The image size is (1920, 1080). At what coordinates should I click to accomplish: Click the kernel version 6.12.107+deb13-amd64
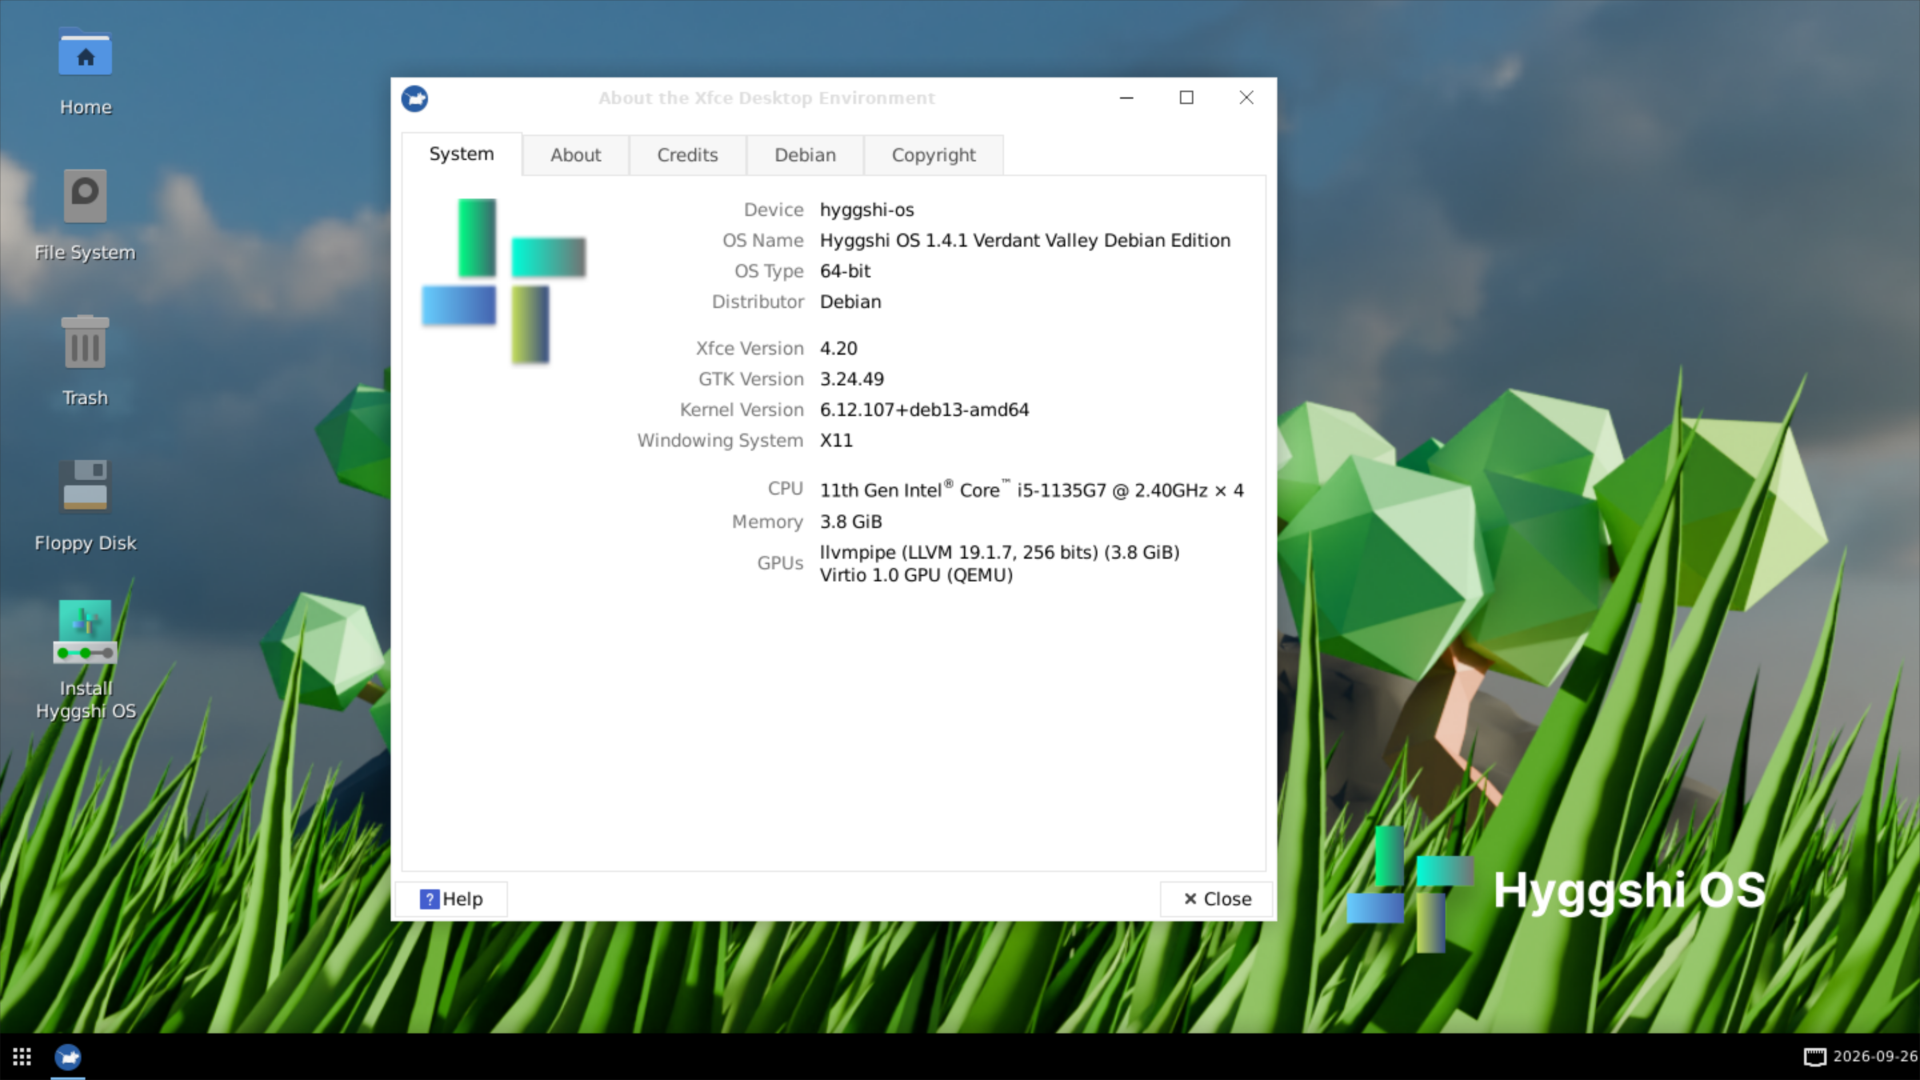tap(924, 410)
